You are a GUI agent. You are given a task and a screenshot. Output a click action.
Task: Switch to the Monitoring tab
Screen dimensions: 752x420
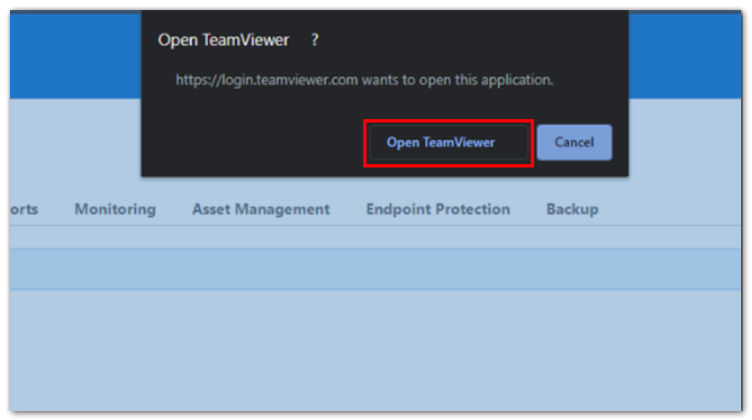click(x=115, y=209)
